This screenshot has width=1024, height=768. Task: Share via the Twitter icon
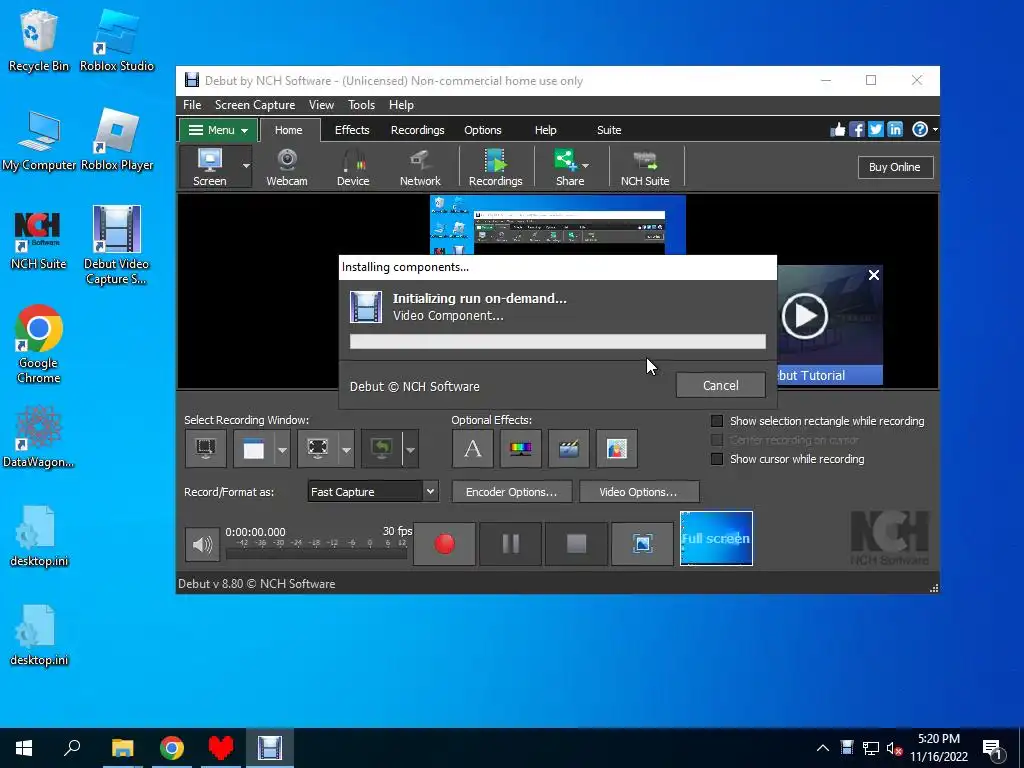[876, 129]
